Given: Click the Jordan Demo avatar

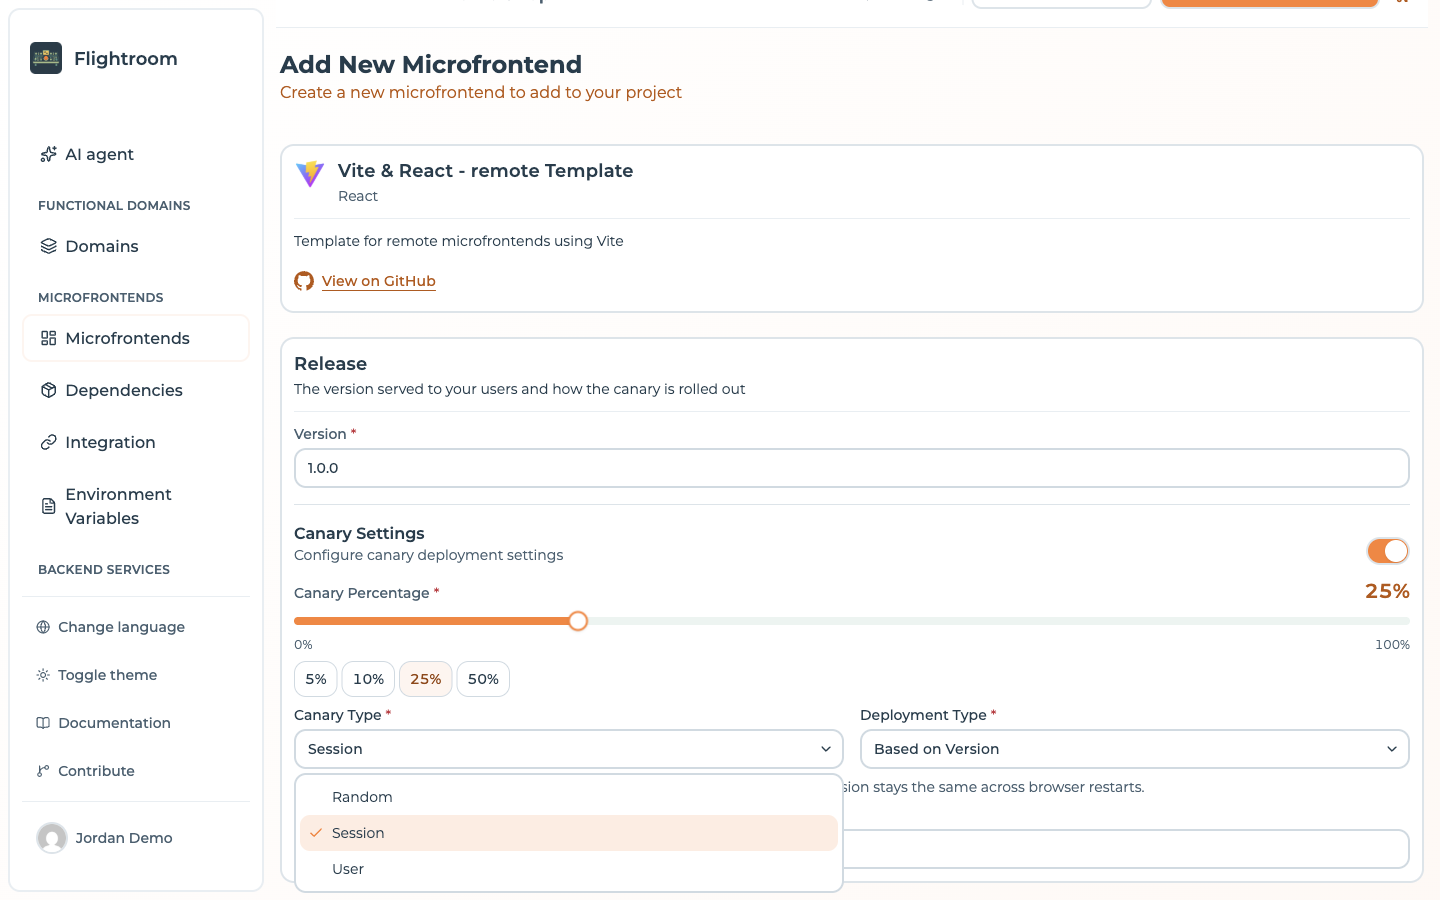Looking at the screenshot, I should (52, 838).
